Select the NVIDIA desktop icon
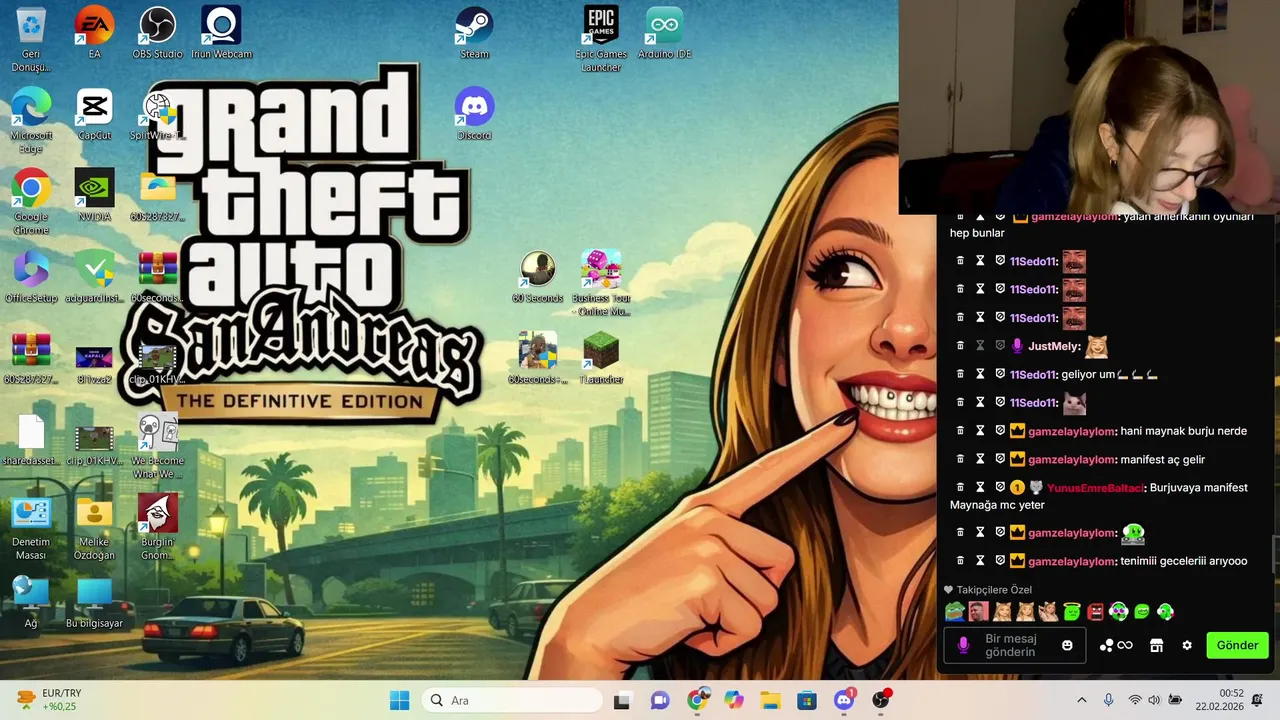Viewport: 1280px width, 720px height. click(94, 195)
